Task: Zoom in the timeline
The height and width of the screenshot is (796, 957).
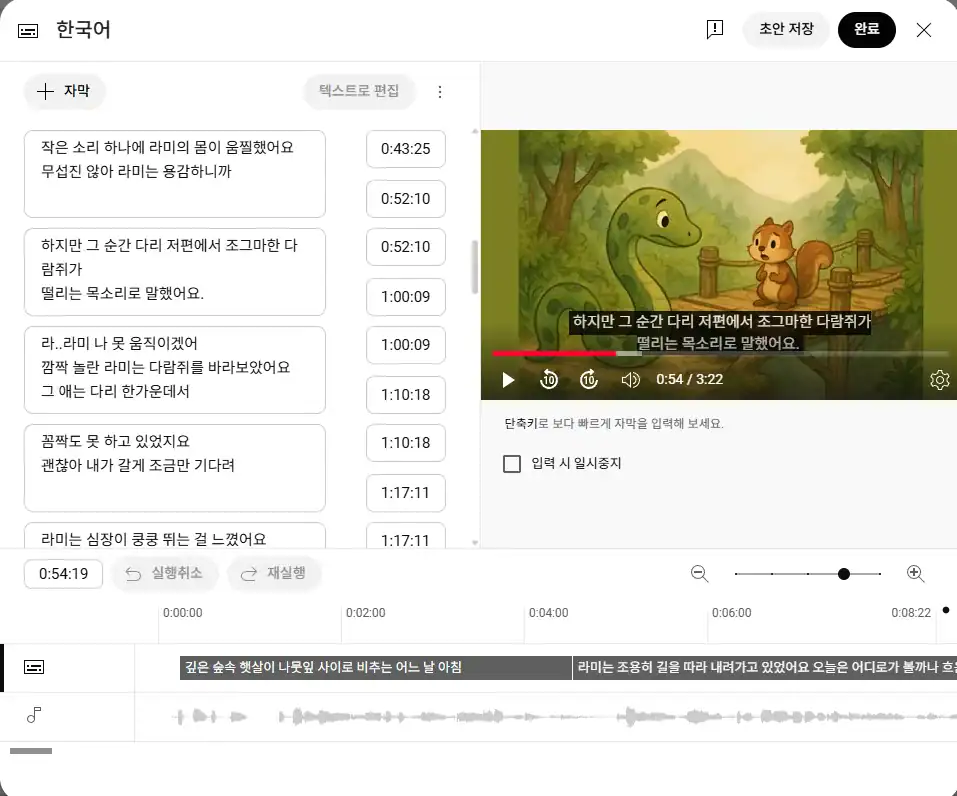Action: (x=914, y=574)
